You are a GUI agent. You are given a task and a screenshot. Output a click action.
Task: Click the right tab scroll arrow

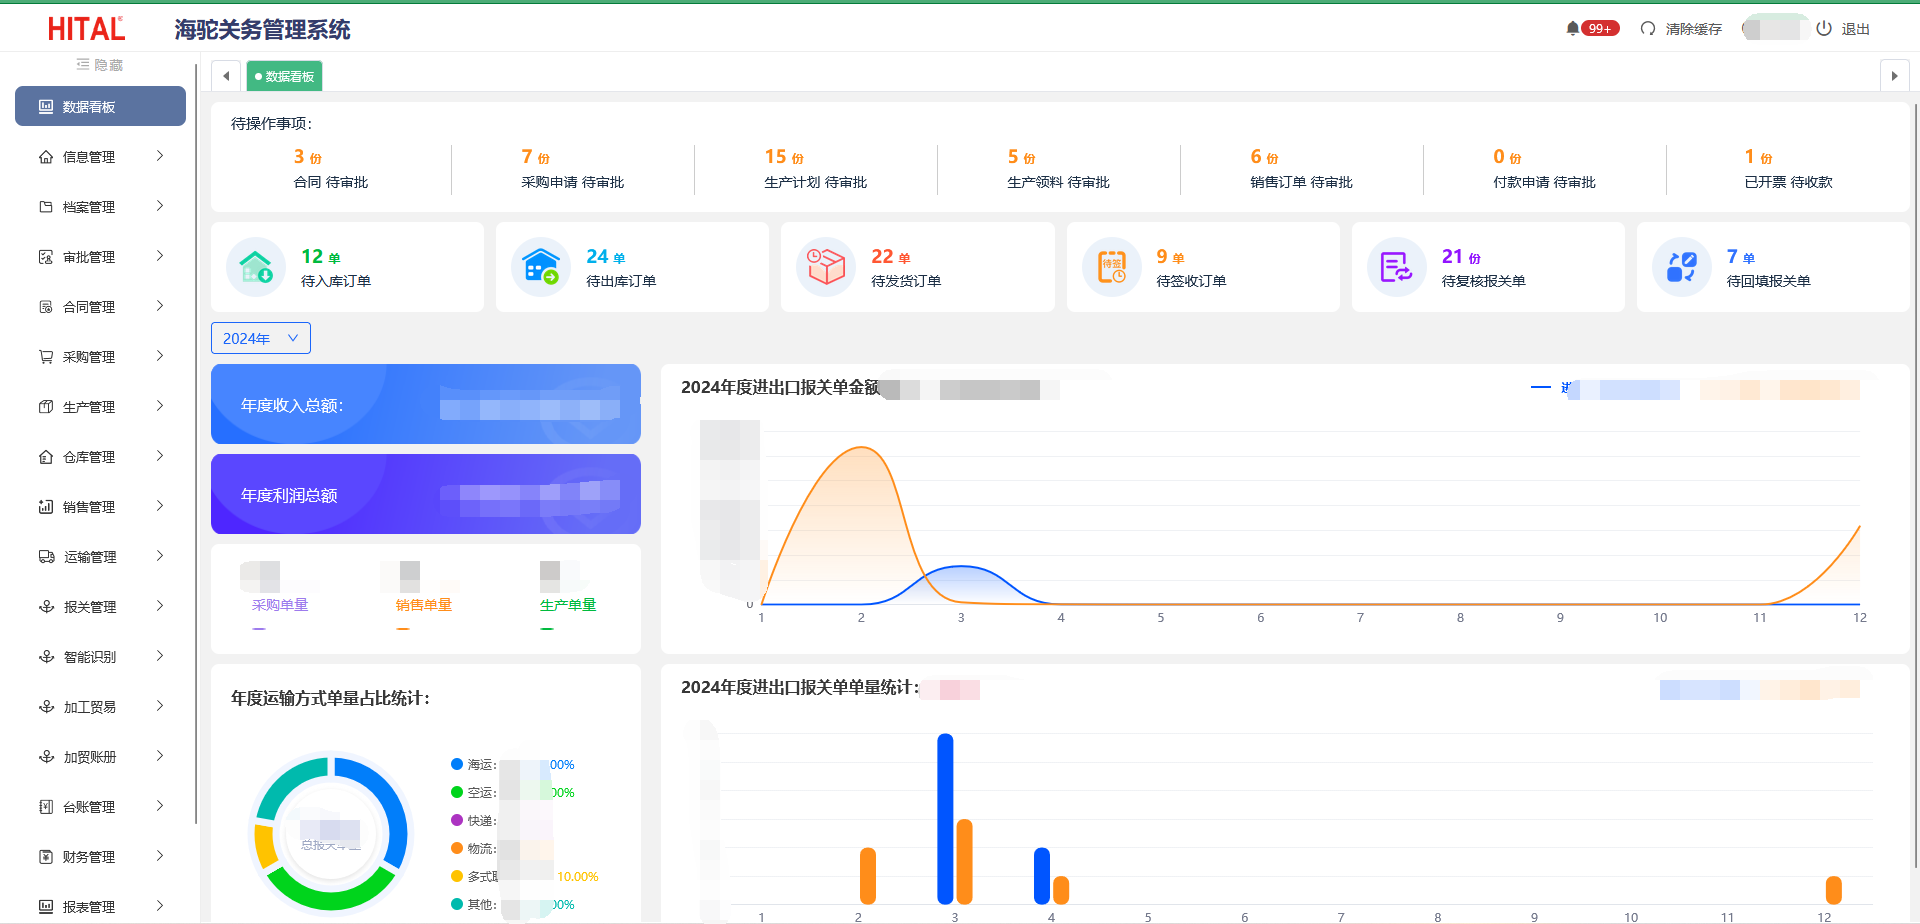[x=1894, y=76]
